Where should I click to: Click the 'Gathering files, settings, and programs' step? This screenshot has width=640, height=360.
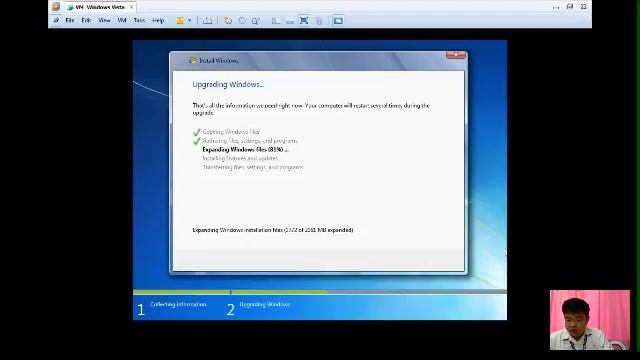250,141
